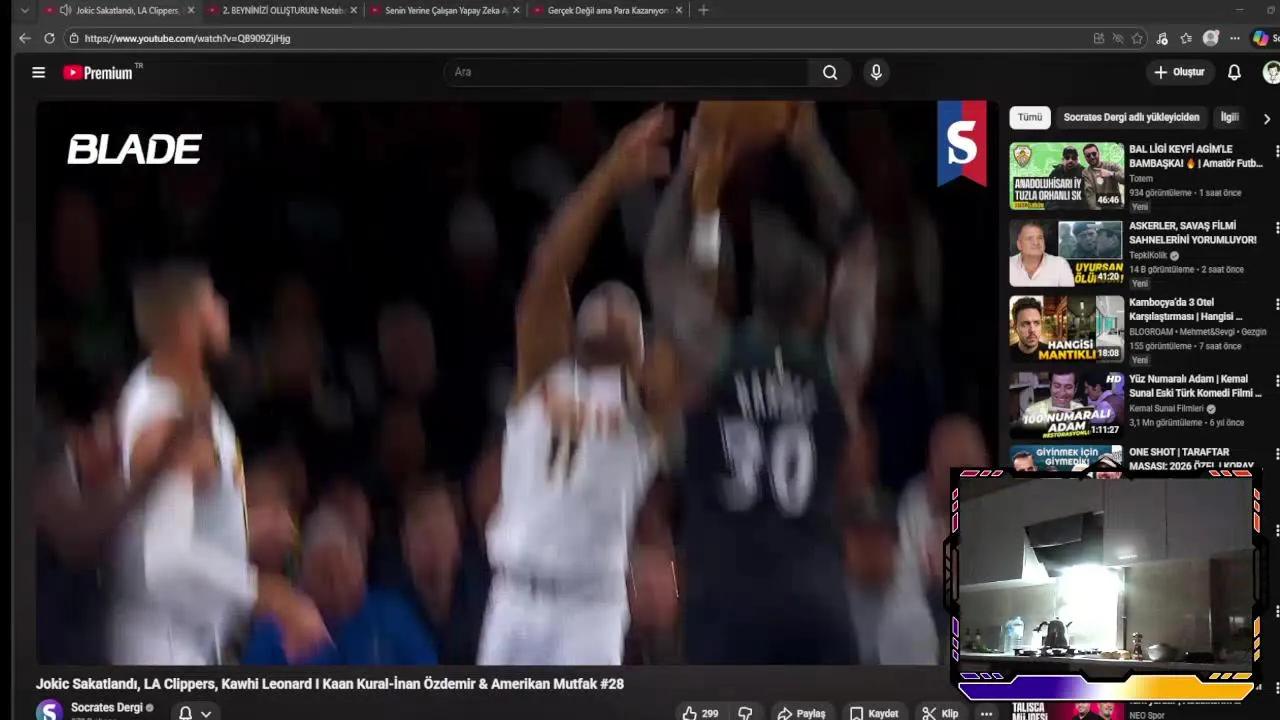The height and width of the screenshot is (720, 1280).
Task: Open the browser profile icon
Action: pyautogui.click(x=1211, y=38)
